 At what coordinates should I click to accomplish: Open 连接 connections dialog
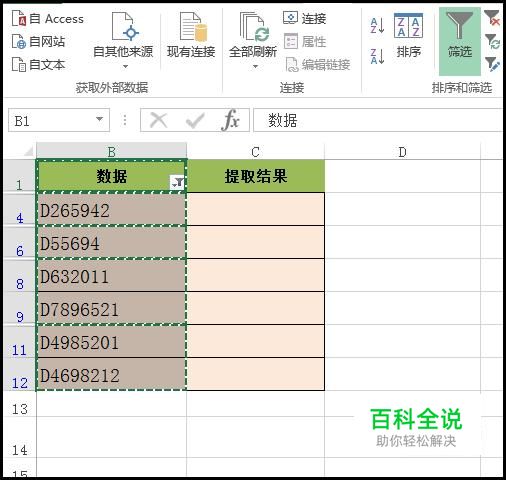304,18
